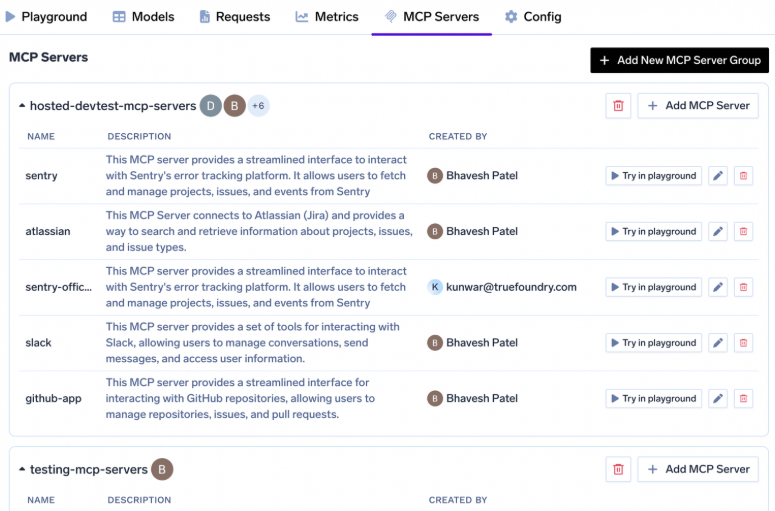Viewport: 775px width, 511px height.
Task: Click the sentry-offic... server name
Action: point(59,287)
